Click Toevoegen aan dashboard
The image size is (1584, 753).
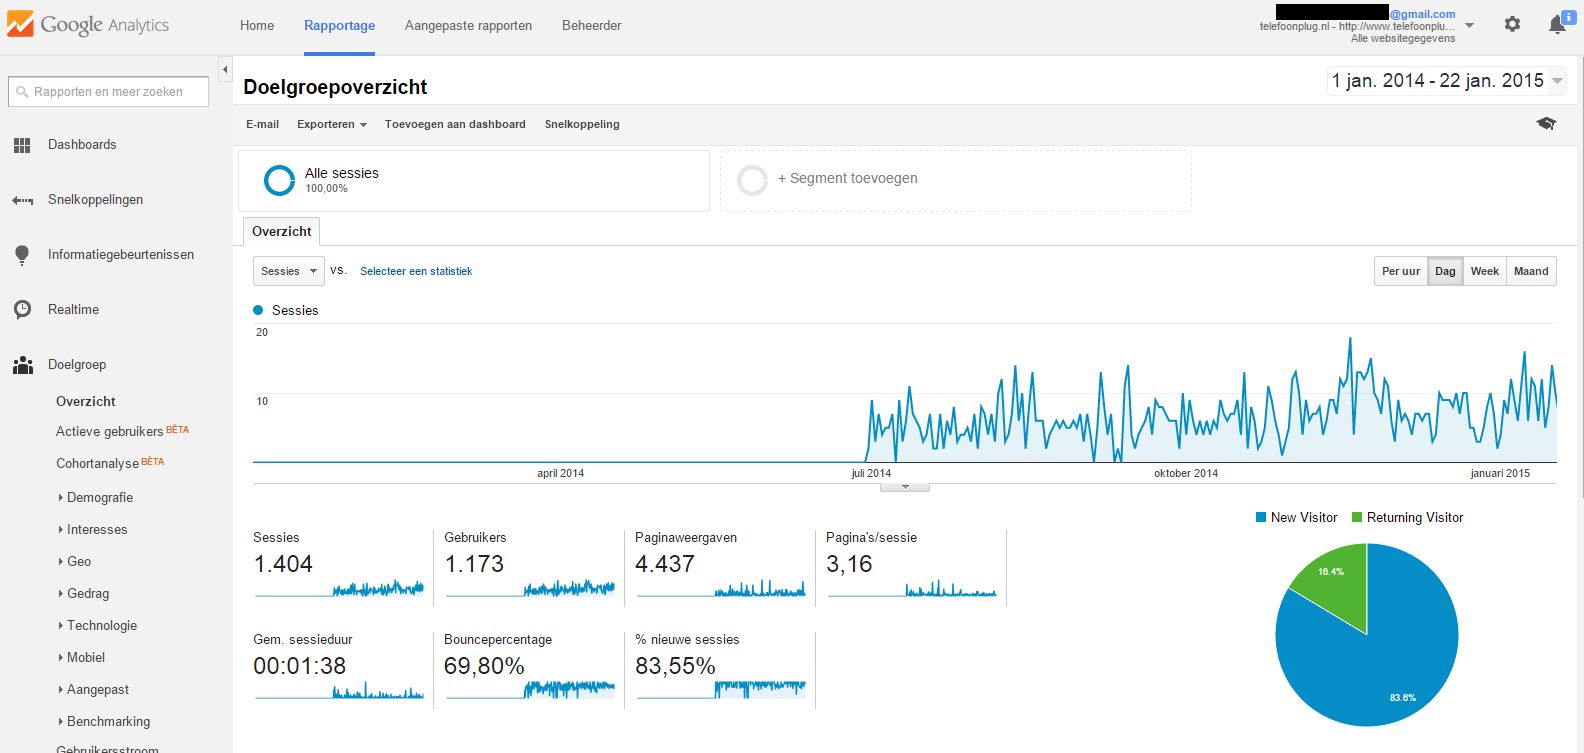click(455, 124)
